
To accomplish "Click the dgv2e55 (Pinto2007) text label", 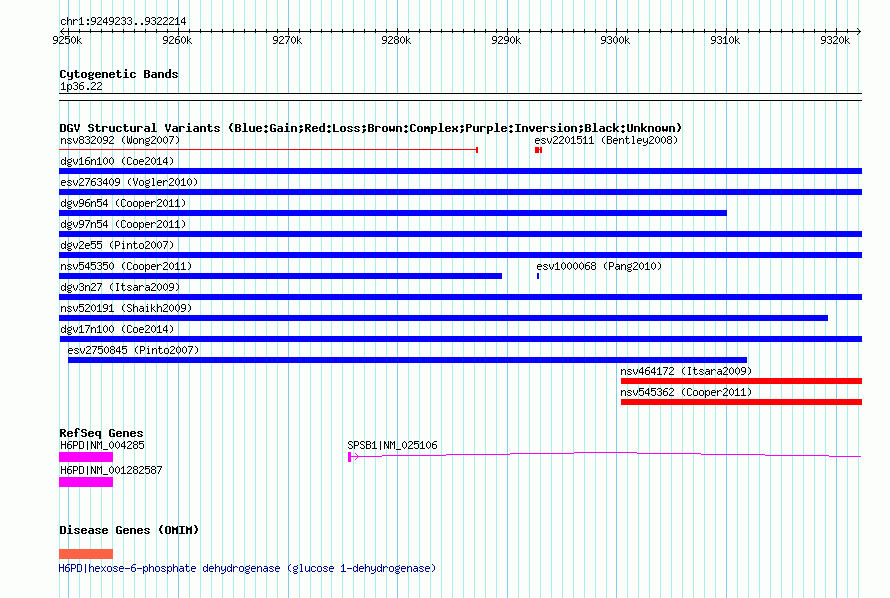I will pos(117,245).
